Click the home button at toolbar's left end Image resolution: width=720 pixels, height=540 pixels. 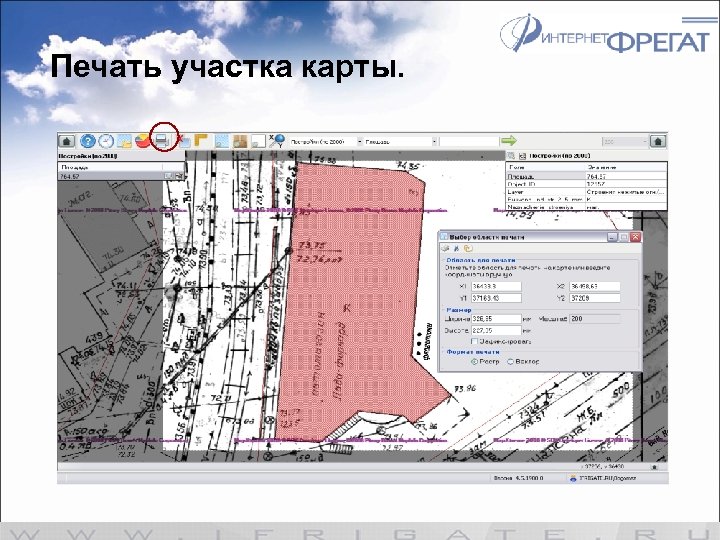[67, 141]
